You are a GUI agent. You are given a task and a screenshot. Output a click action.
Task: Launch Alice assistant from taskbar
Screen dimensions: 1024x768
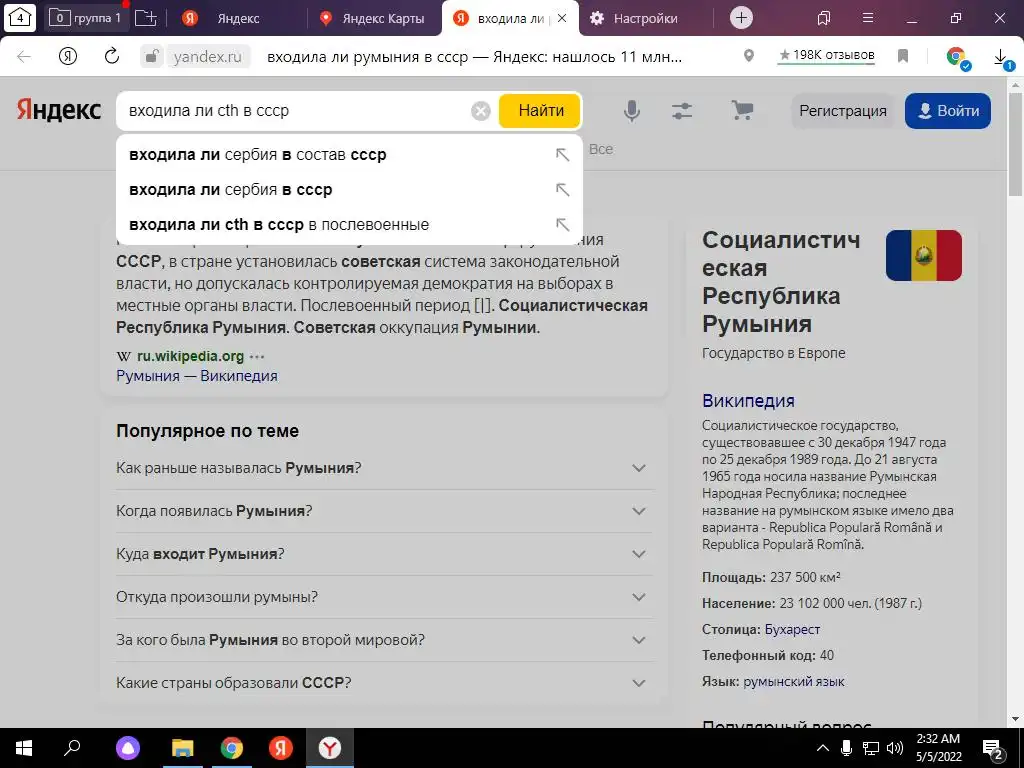128,748
